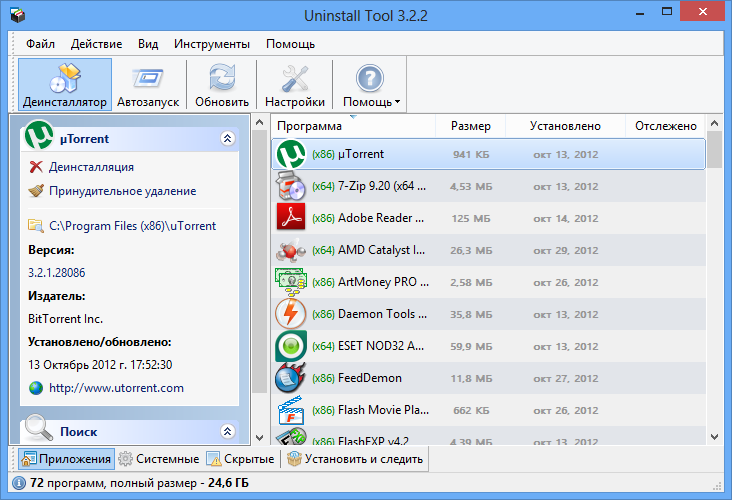The width and height of the screenshot is (732, 500).
Task: Click version number 3.2.1.28086
Action: click(x=56, y=273)
